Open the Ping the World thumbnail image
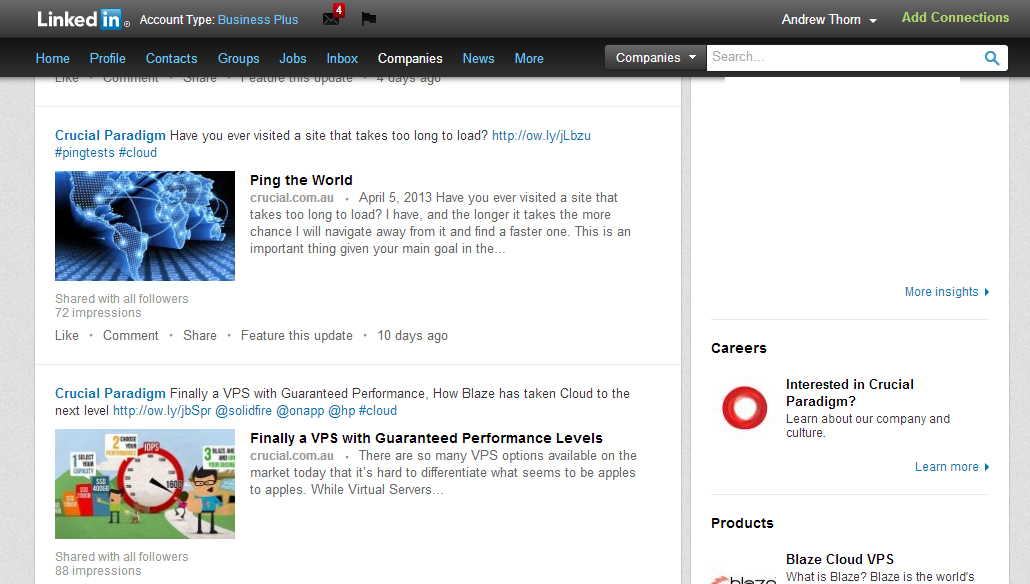 (x=145, y=226)
